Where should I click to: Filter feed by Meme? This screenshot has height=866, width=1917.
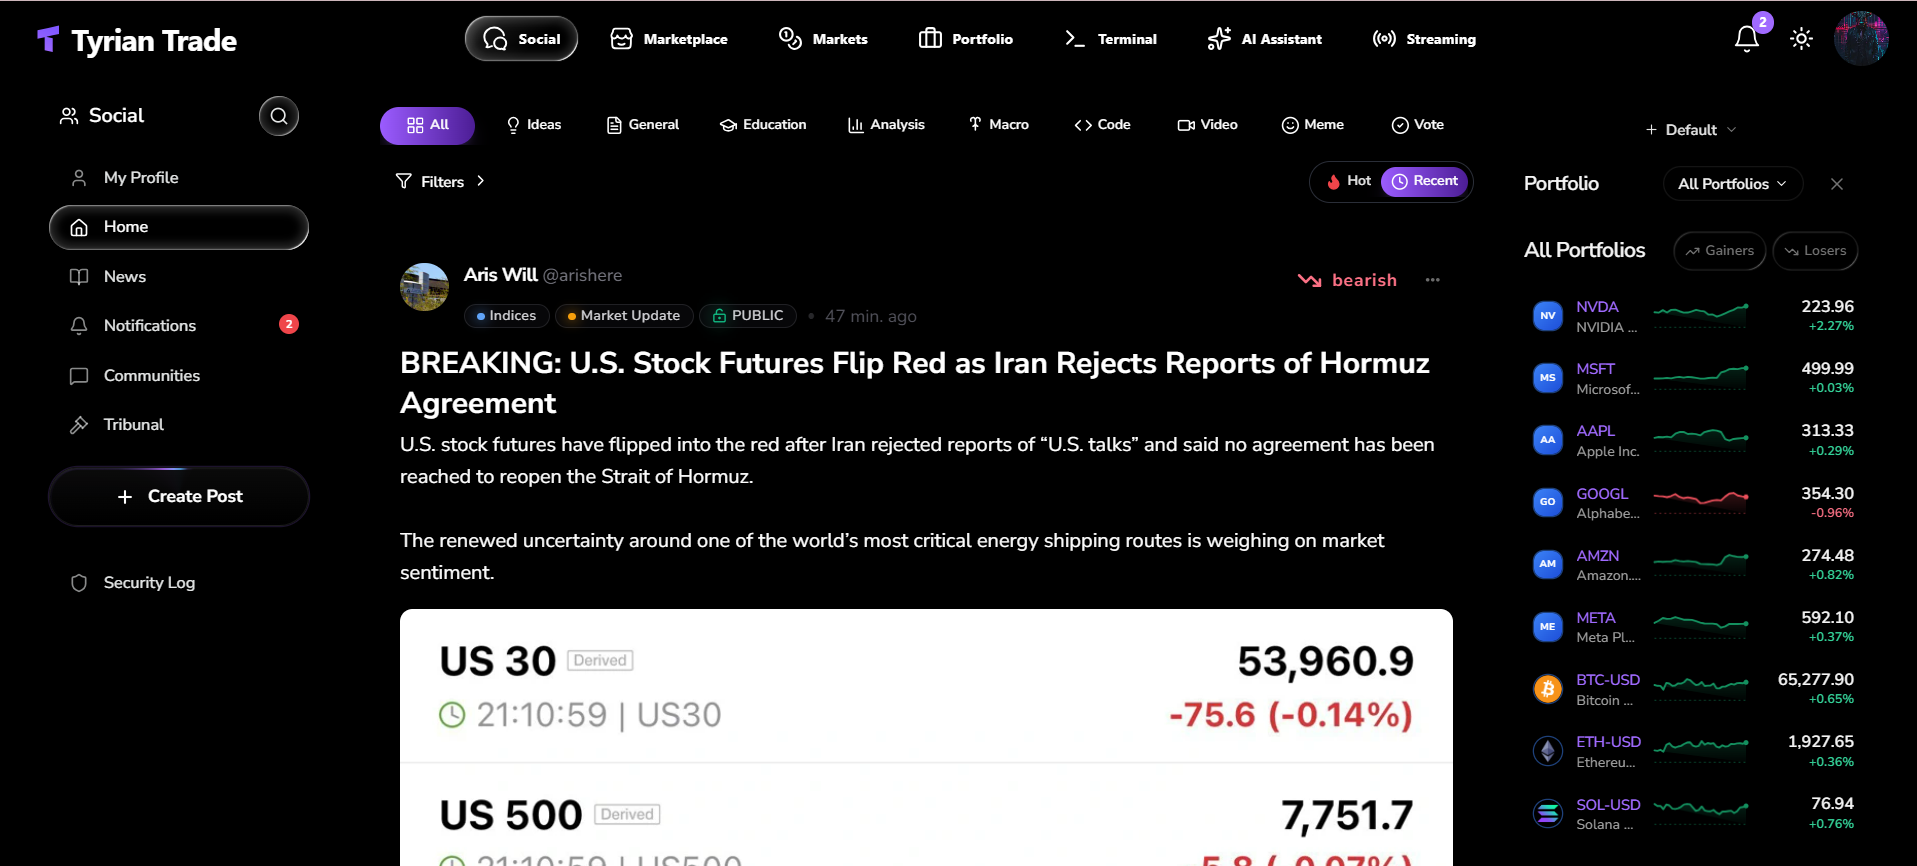pyautogui.click(x=1313, y=125)
